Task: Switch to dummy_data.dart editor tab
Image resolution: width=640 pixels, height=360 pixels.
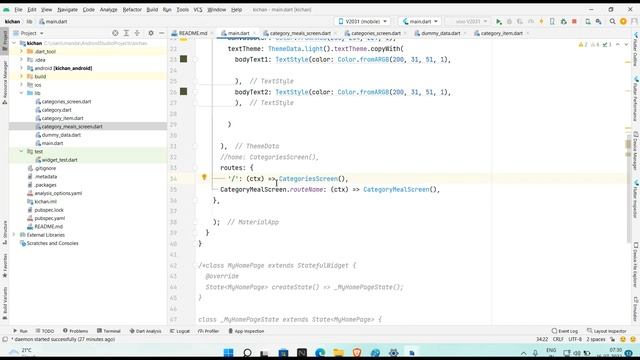Action: pos(440,33)
